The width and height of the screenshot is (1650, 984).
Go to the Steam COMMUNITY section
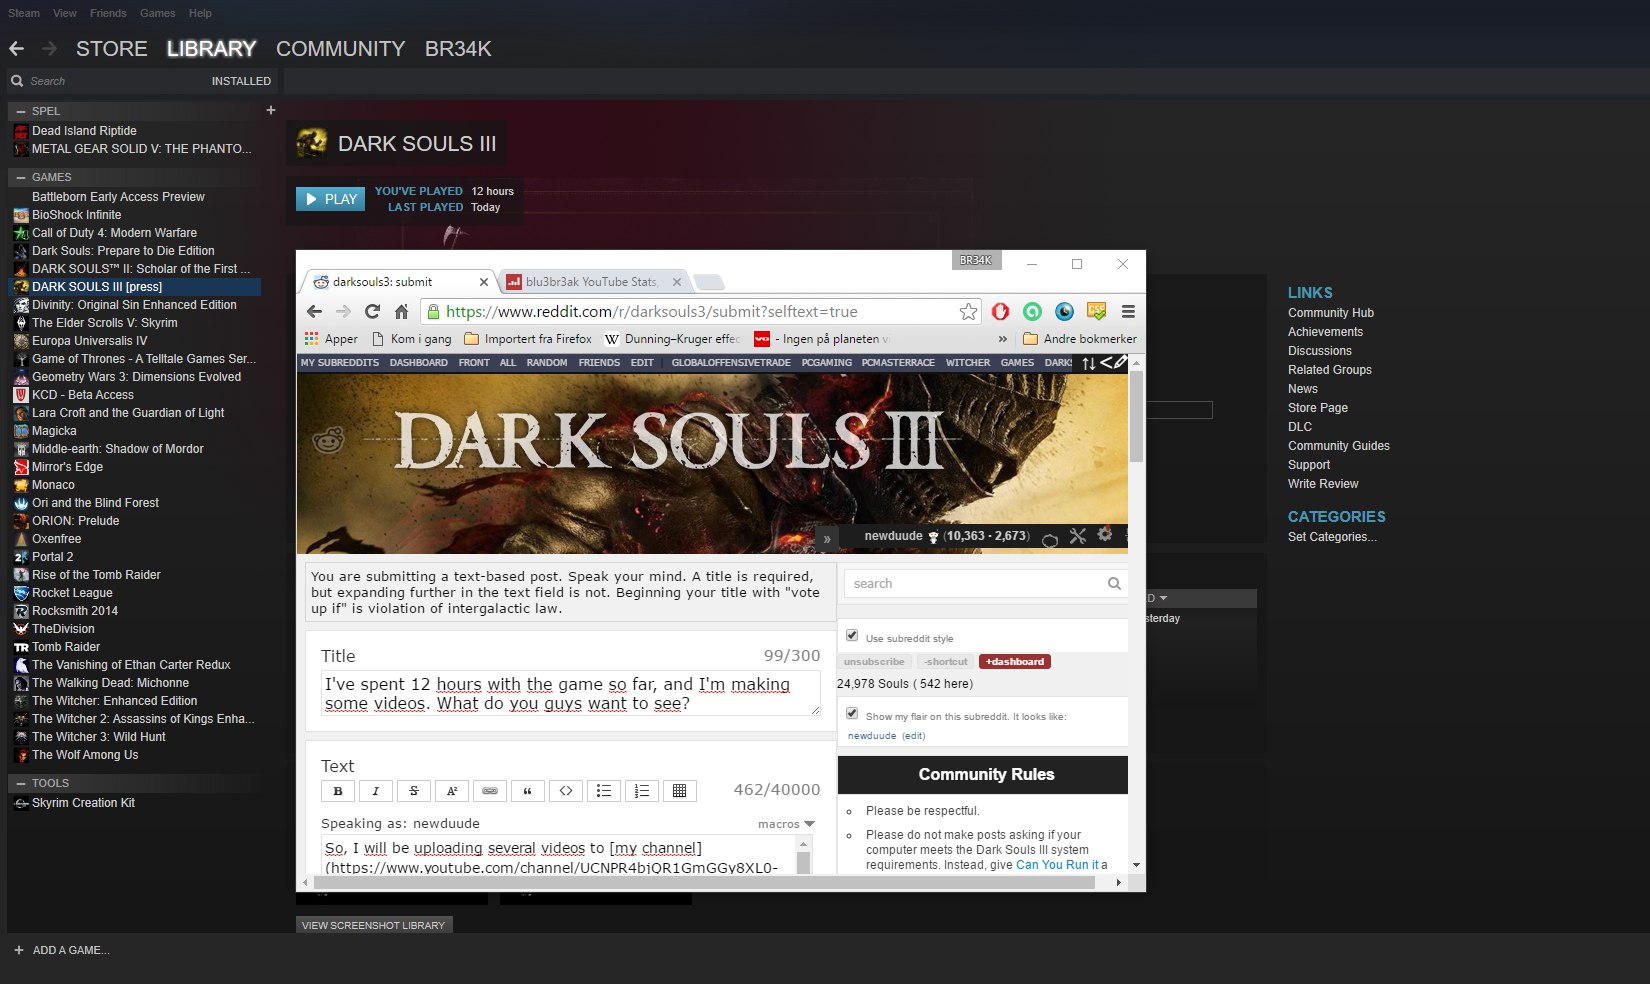[x=340, y=48]
